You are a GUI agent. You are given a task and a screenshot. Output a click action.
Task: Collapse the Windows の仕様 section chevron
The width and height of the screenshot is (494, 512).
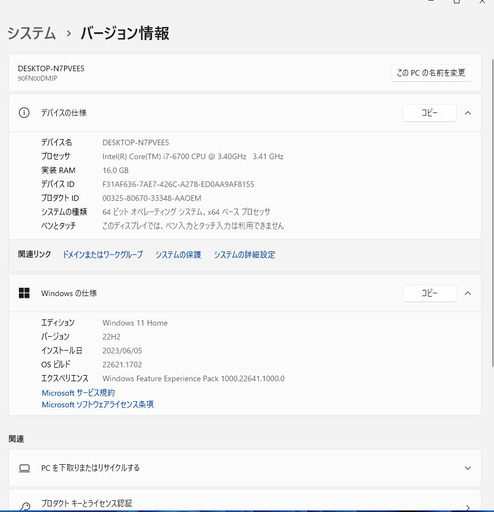(x=468, y=293)
